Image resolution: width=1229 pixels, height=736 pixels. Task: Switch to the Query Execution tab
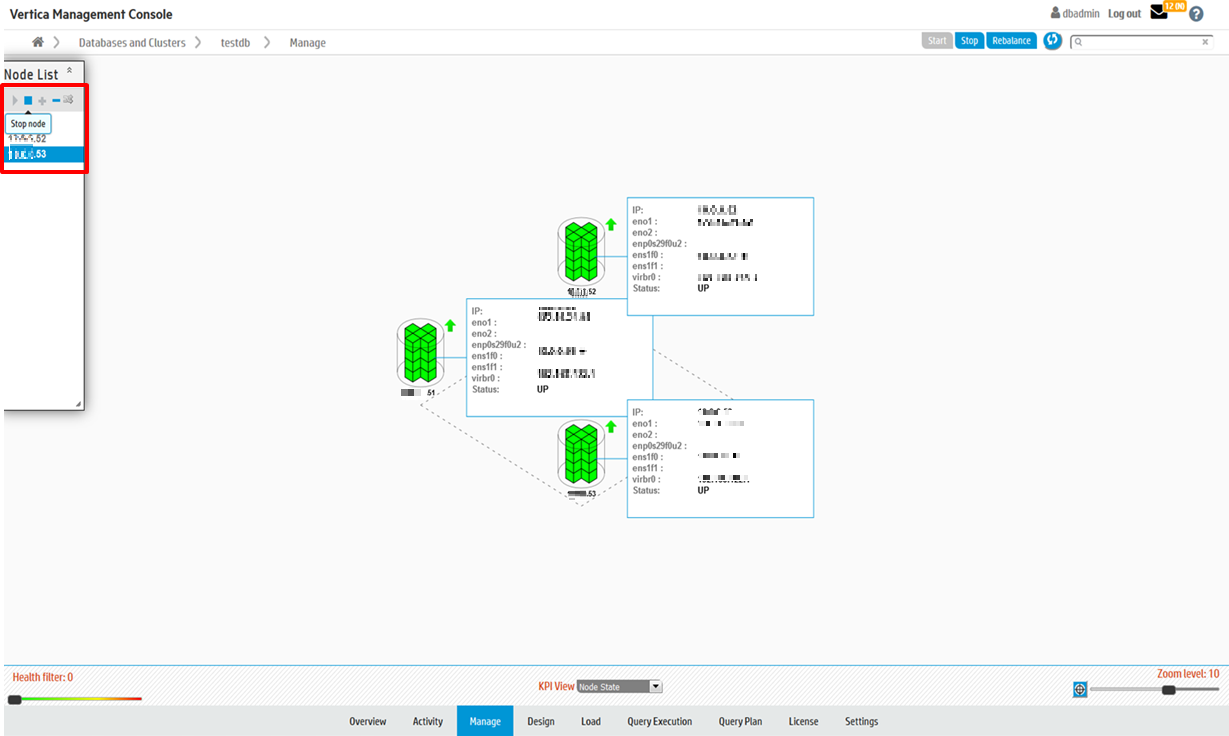tap(659, 721)
